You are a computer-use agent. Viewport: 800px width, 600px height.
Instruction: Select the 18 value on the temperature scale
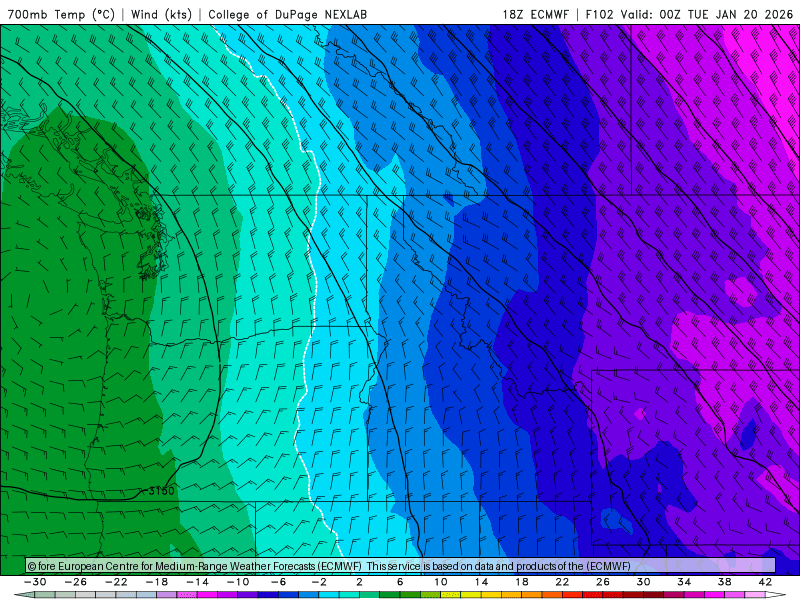(x=522, y=582)
